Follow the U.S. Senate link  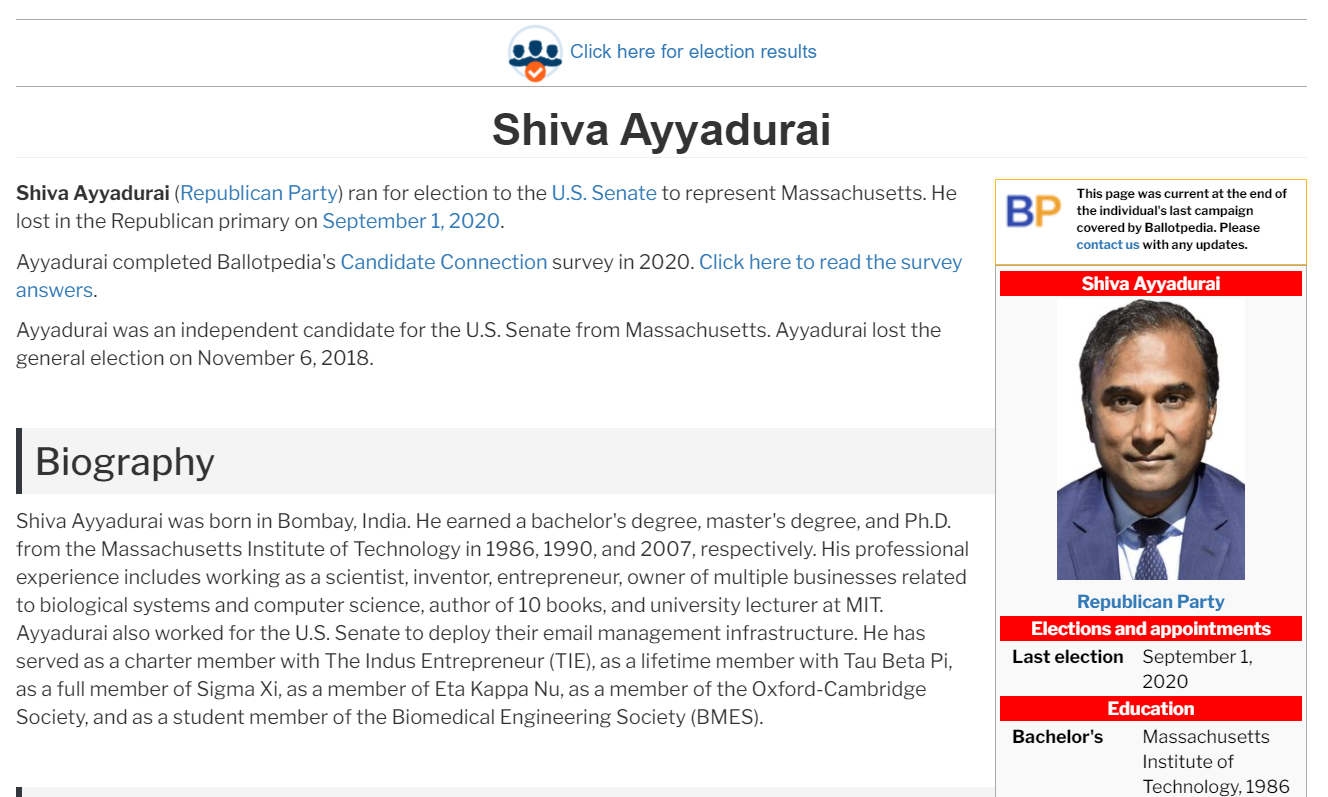pos(604,193)
